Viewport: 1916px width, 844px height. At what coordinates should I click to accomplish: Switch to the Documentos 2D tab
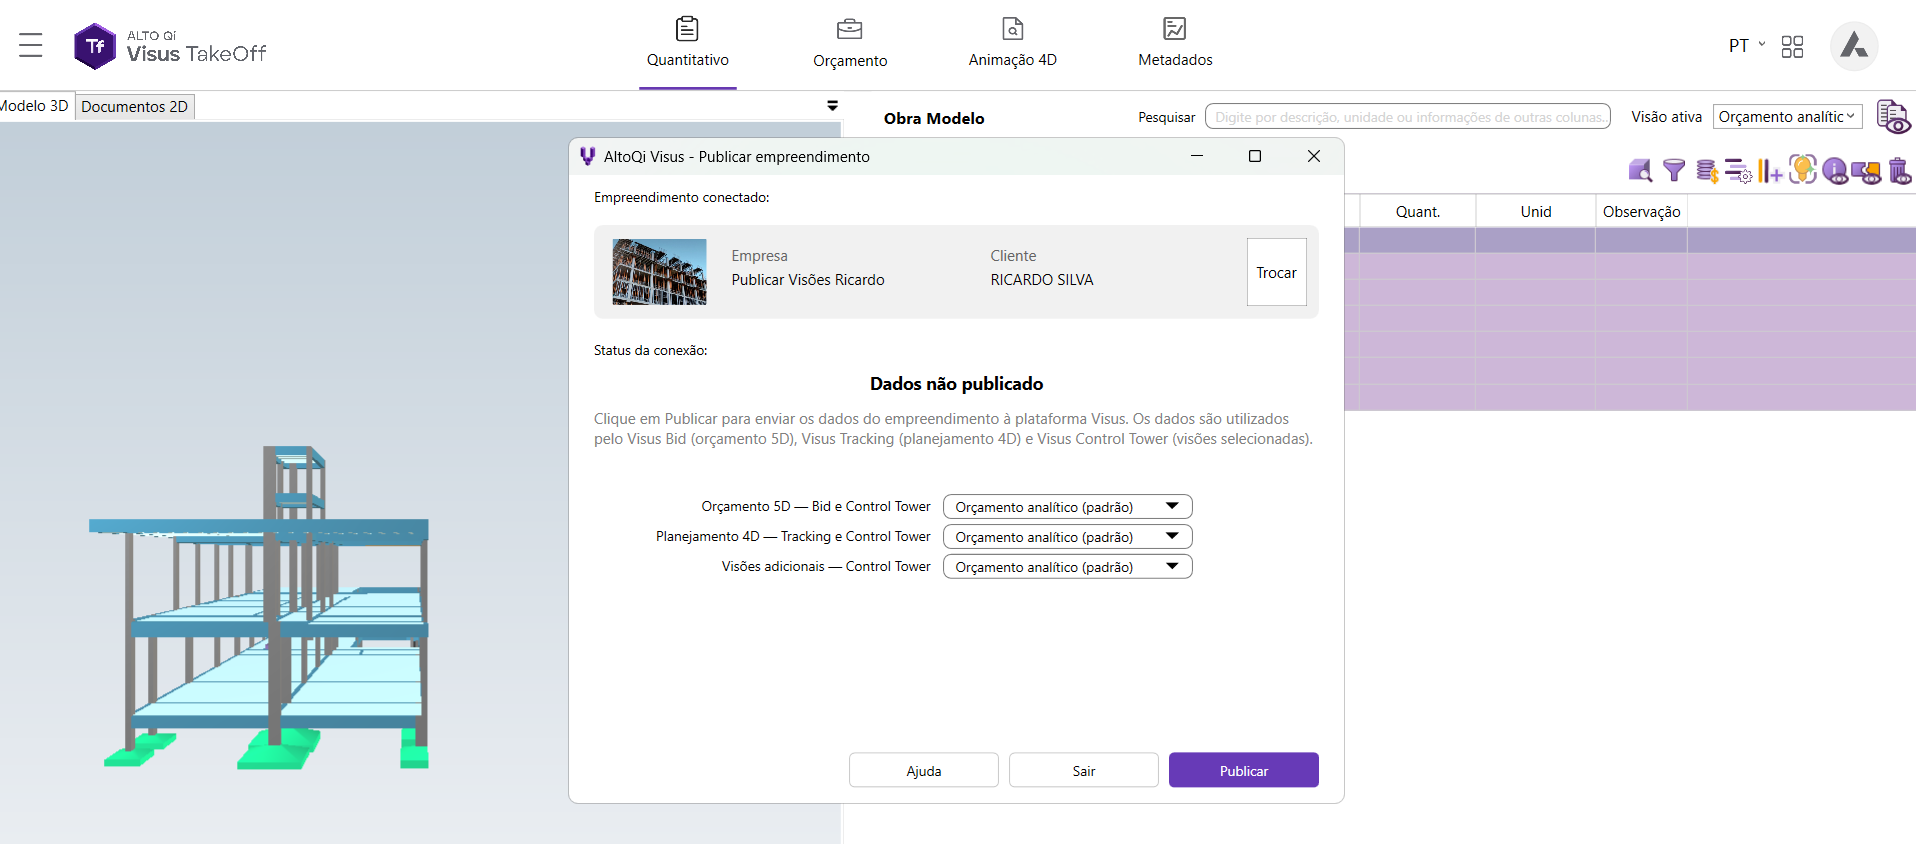pos(134,107)
